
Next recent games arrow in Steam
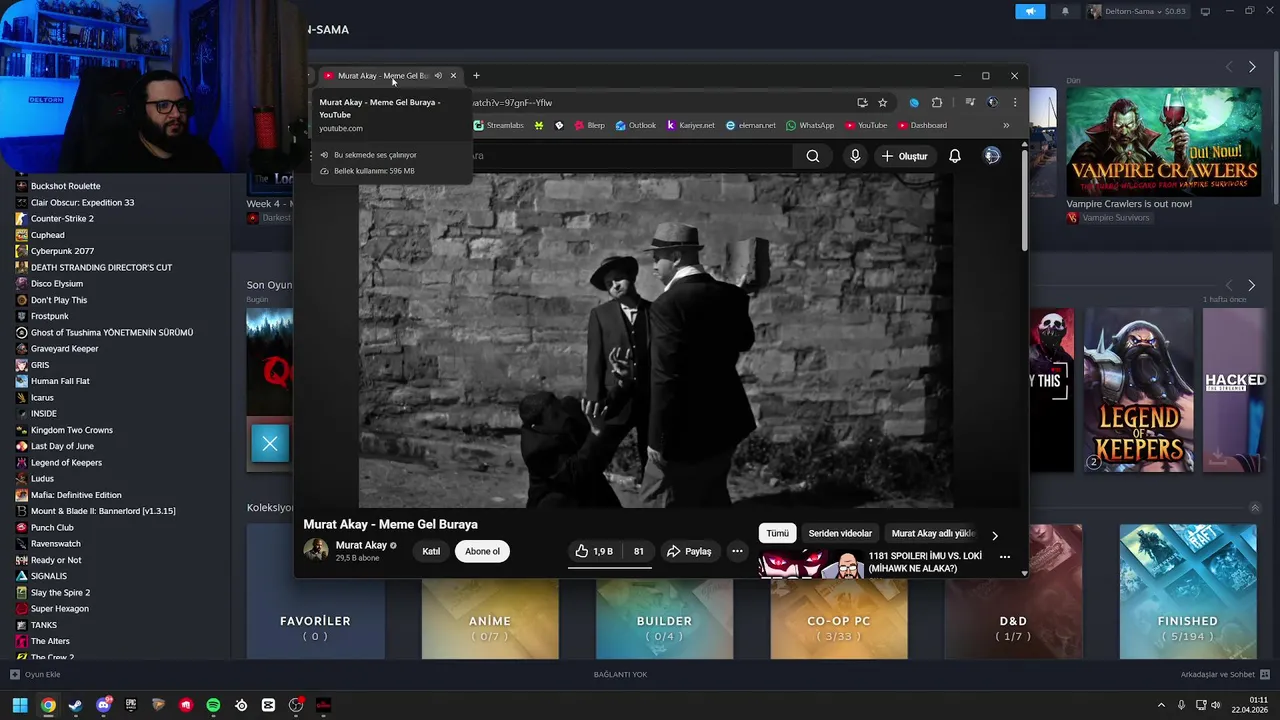coord(1251,286)
